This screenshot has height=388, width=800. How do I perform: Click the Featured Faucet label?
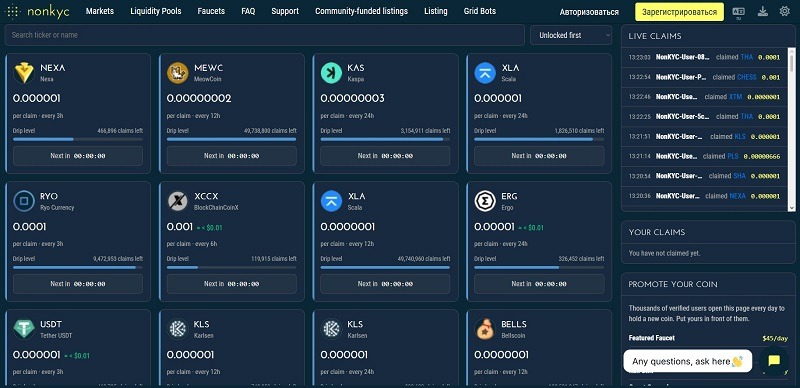pos(652,338)
